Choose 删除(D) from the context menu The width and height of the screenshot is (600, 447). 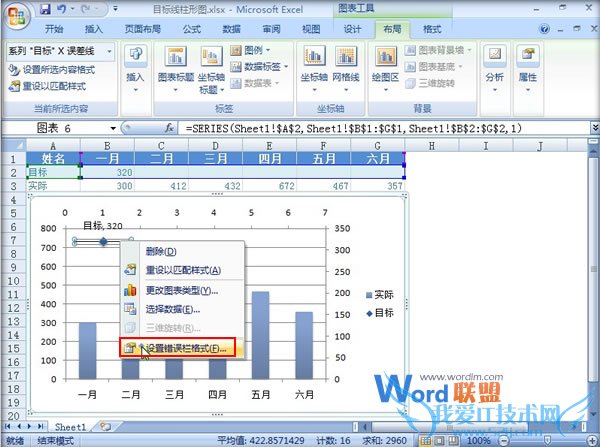click(182, 251)
